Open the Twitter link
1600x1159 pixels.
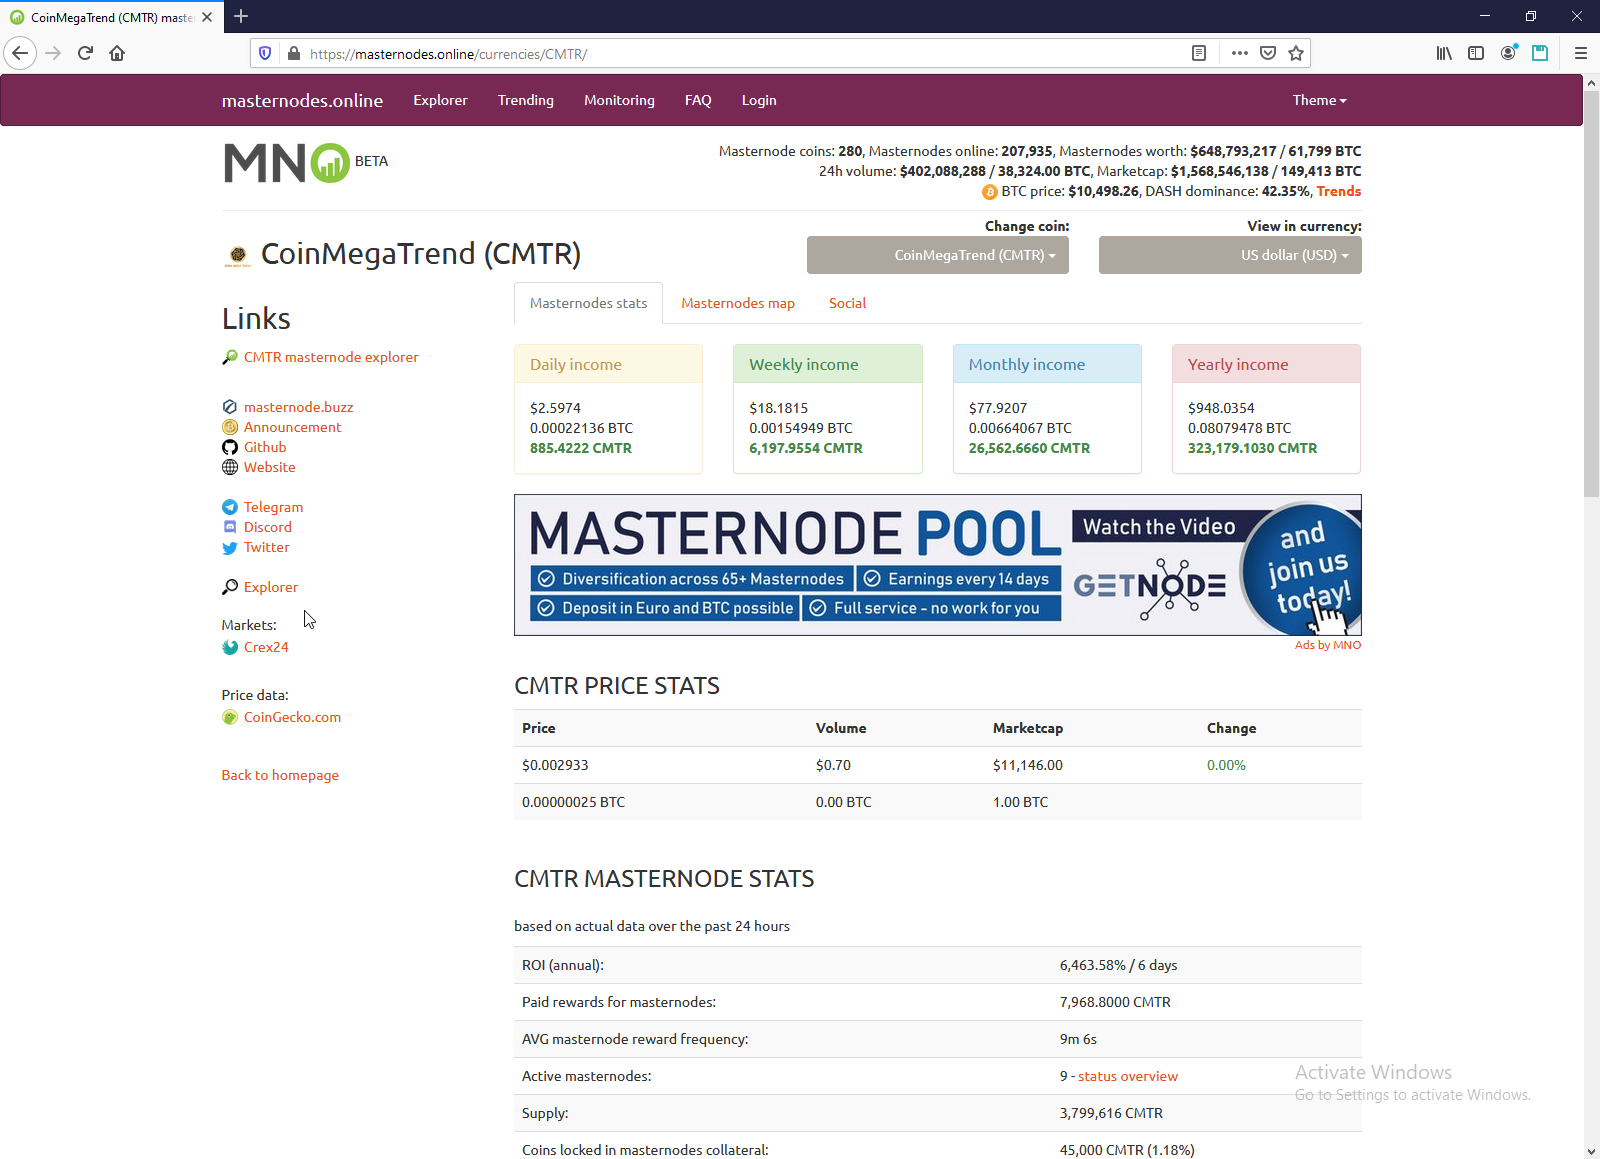(x=266, y=547)
